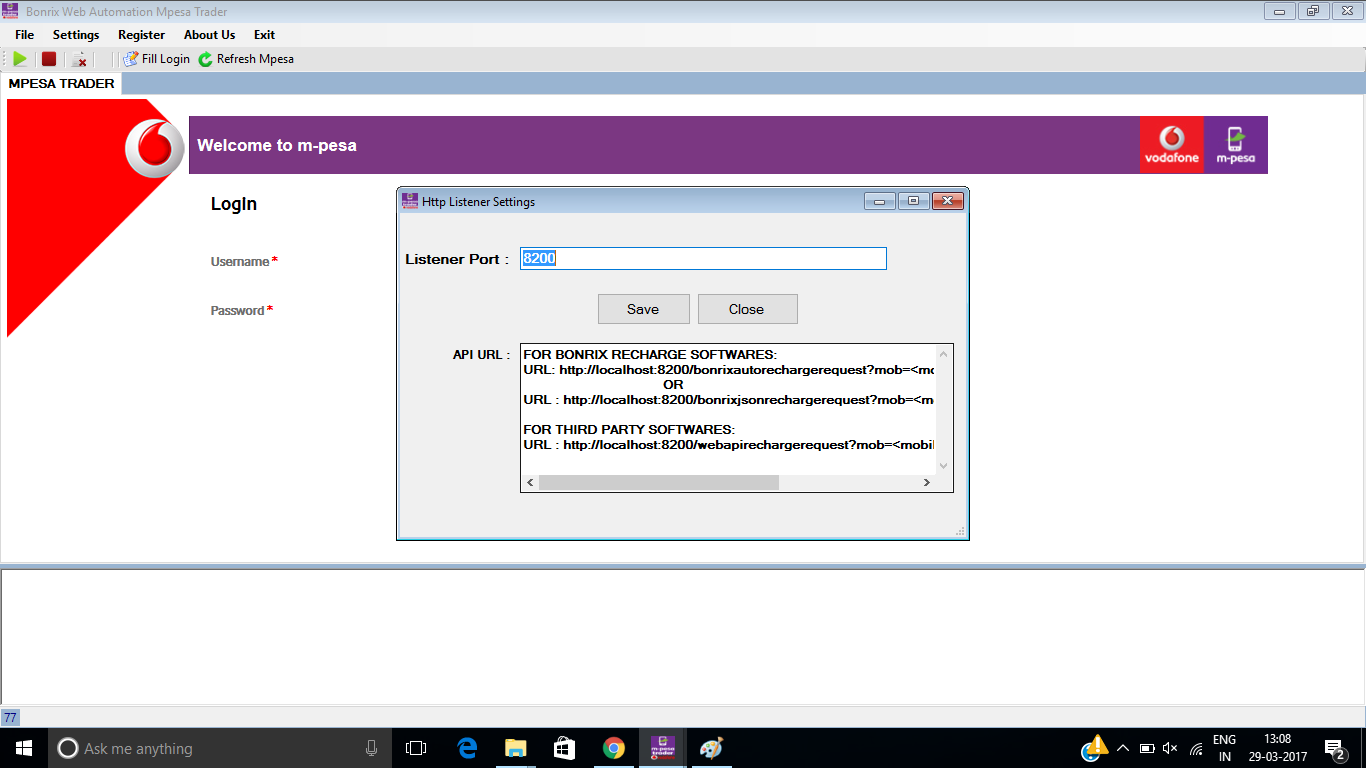Minimize the Http Listener Settings dialog

click(880, 201)
